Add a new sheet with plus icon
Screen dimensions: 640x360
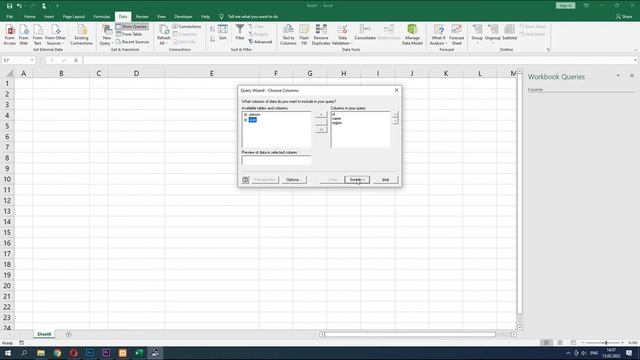coord(69,334)
